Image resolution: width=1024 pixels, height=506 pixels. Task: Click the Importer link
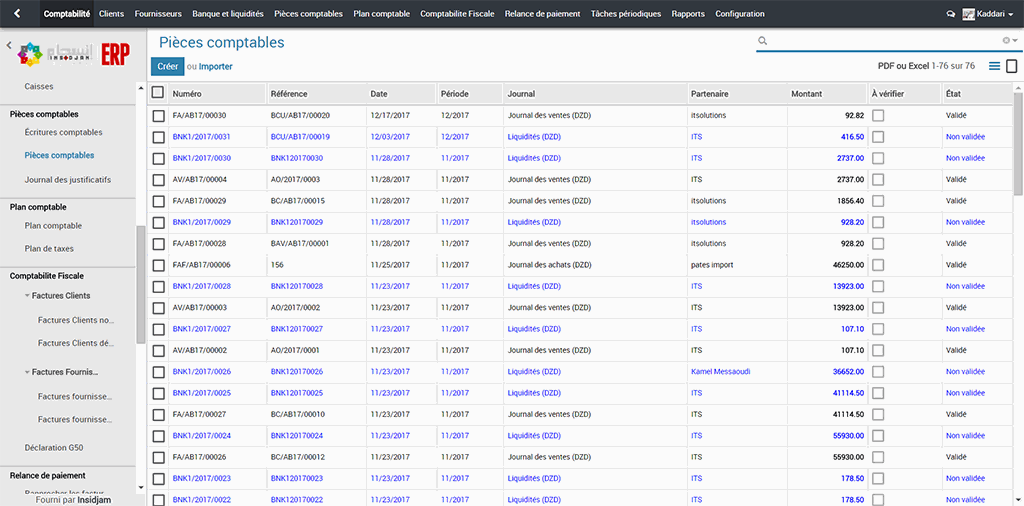[x=215, y=67]
